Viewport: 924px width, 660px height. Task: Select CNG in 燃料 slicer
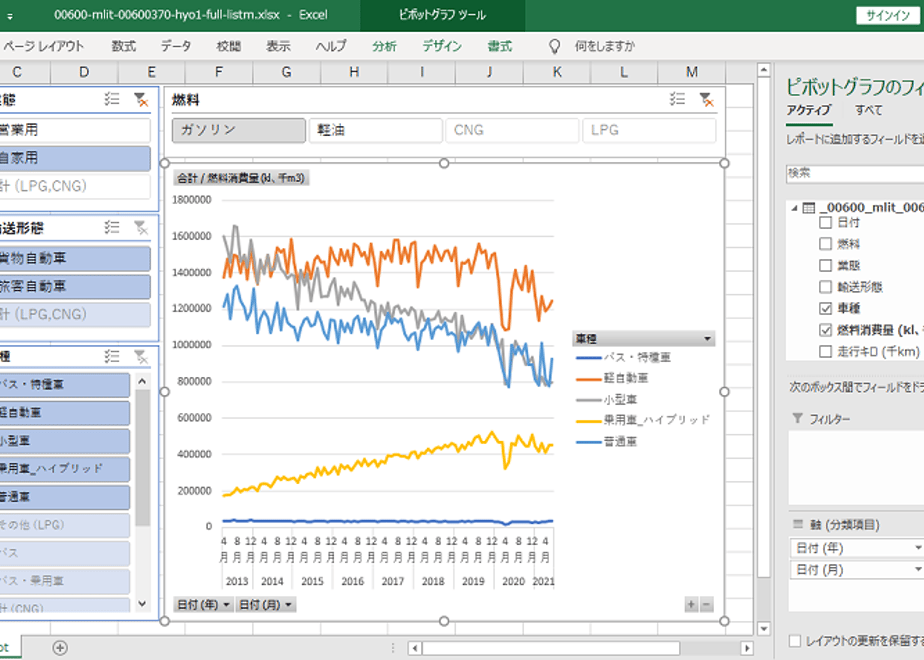(x=512, y=130)
